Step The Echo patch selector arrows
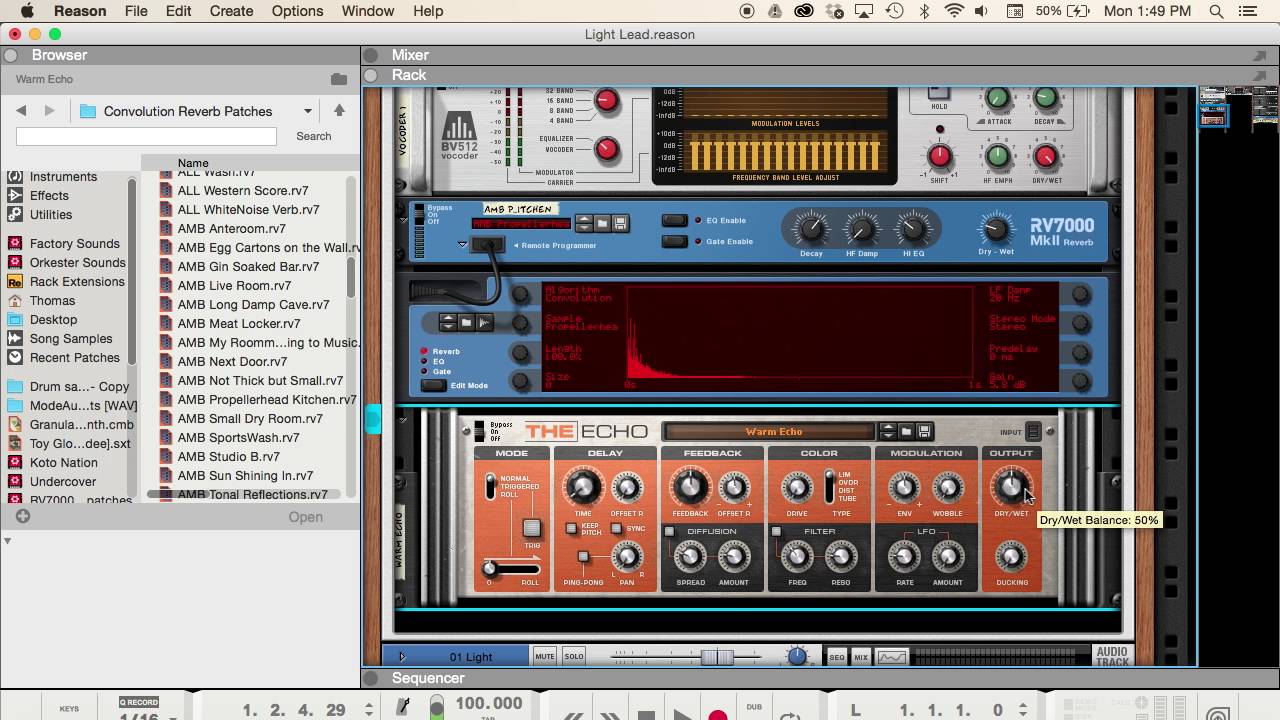Image resolution: width=1280 pixels, height=720 pixels. (887, 432)
